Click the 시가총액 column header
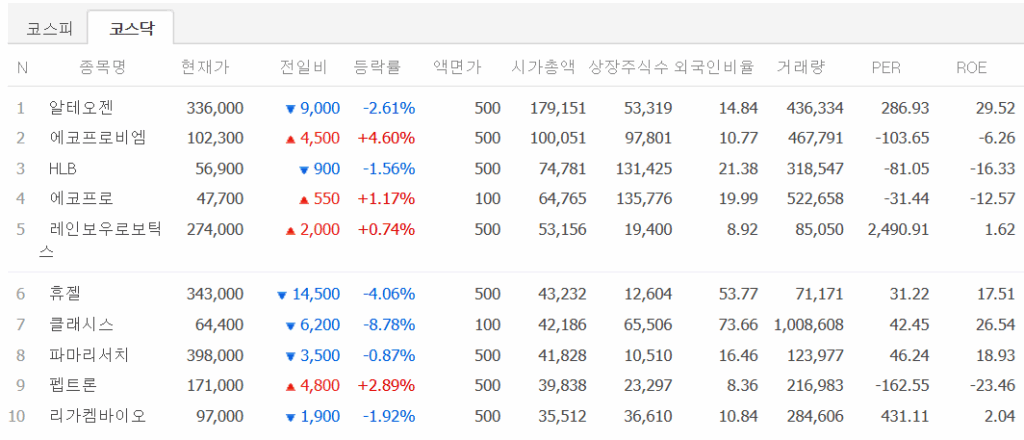Viewport: 1024px width, 440px height. 544,67
